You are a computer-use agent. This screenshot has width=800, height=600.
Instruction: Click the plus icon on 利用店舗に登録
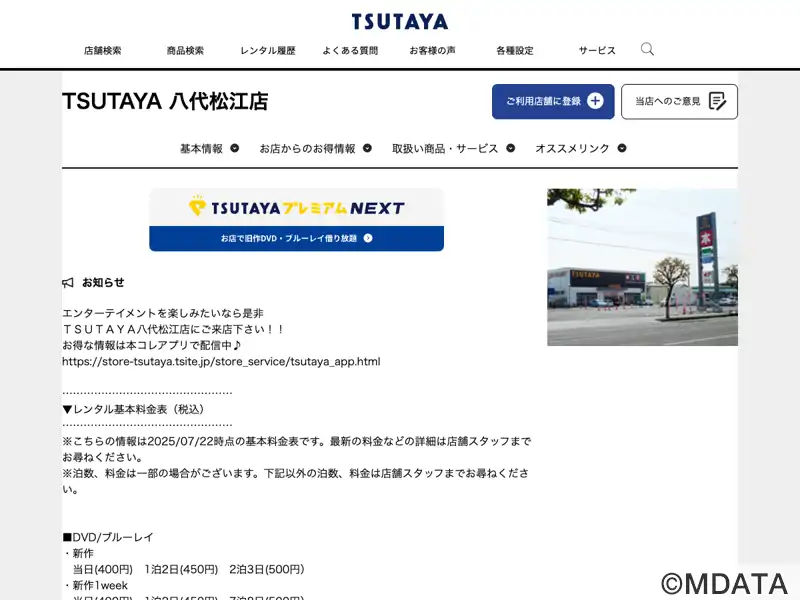tap(595, 101)
